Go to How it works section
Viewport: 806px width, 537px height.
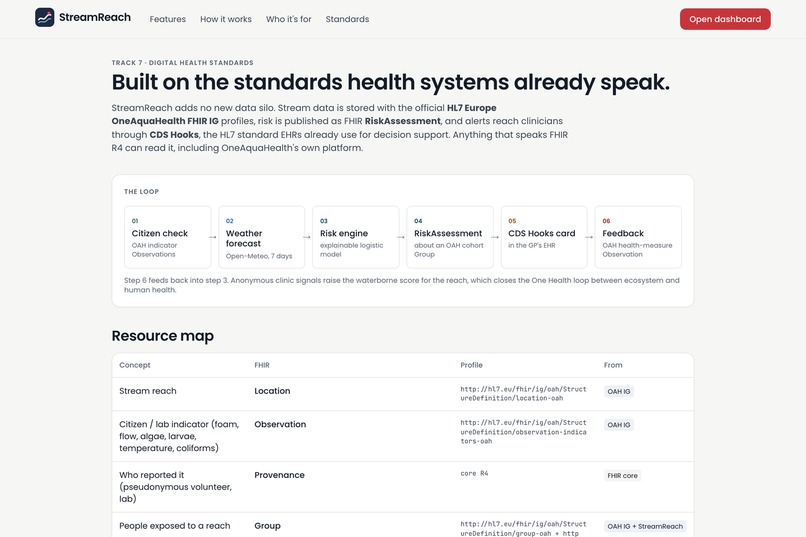tap(226, 19)
